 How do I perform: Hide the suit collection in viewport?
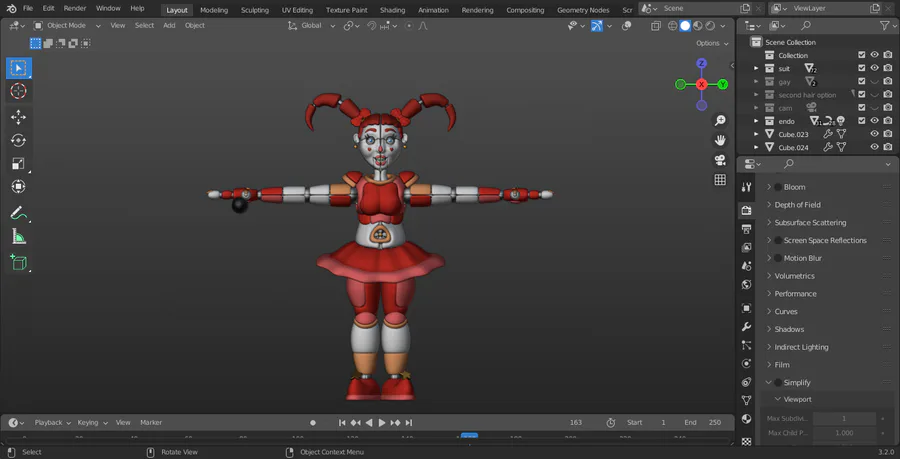point(874,68)
